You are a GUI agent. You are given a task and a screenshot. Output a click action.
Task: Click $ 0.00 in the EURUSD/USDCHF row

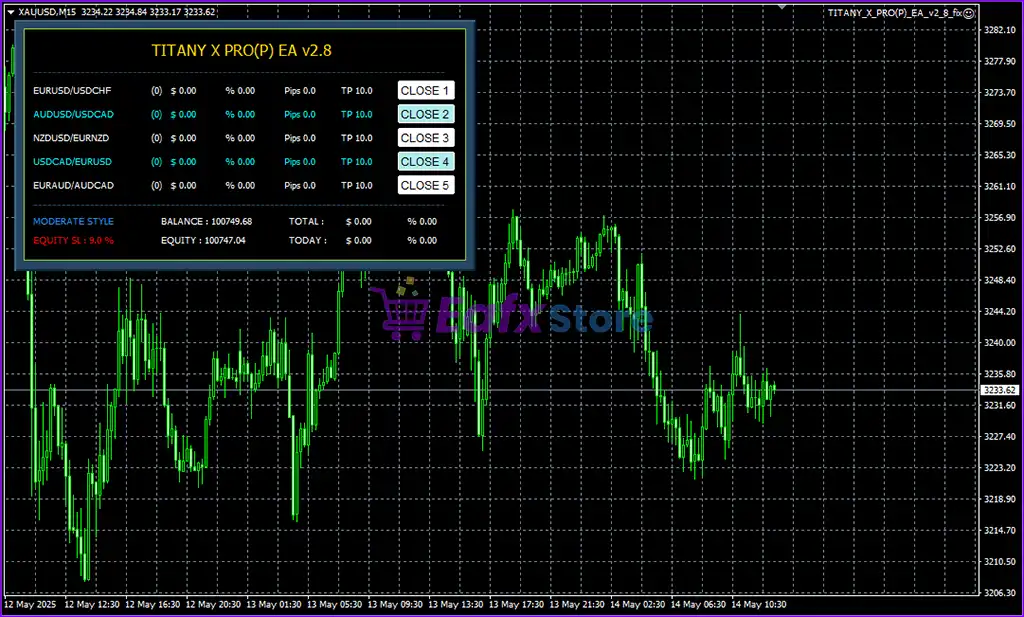click(183, 91)
